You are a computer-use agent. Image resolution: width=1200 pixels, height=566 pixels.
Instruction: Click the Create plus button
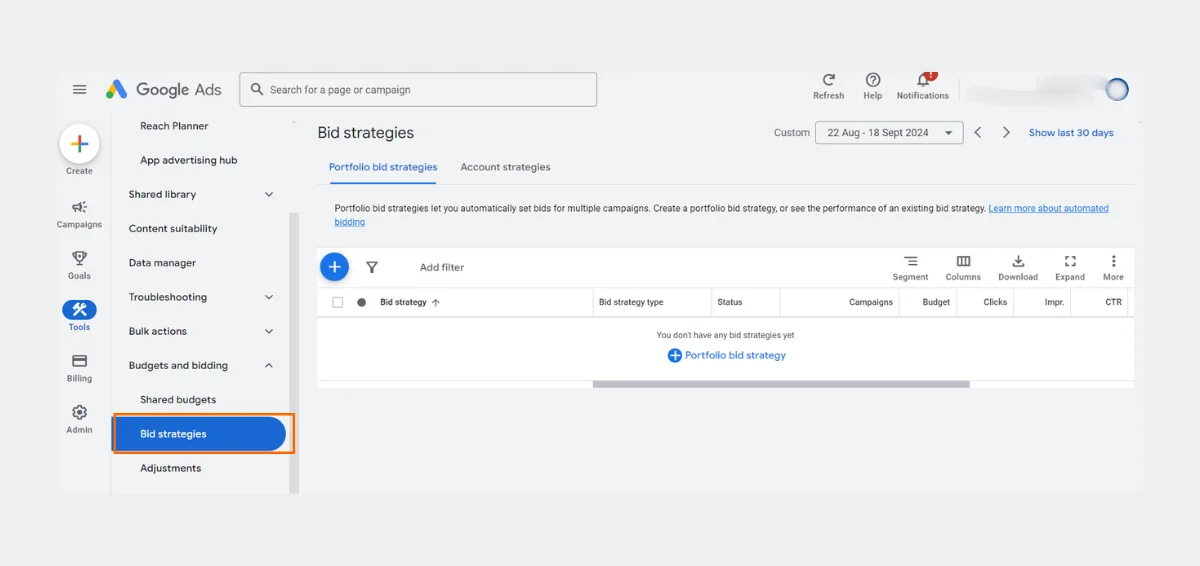click(x=79, y=144)
